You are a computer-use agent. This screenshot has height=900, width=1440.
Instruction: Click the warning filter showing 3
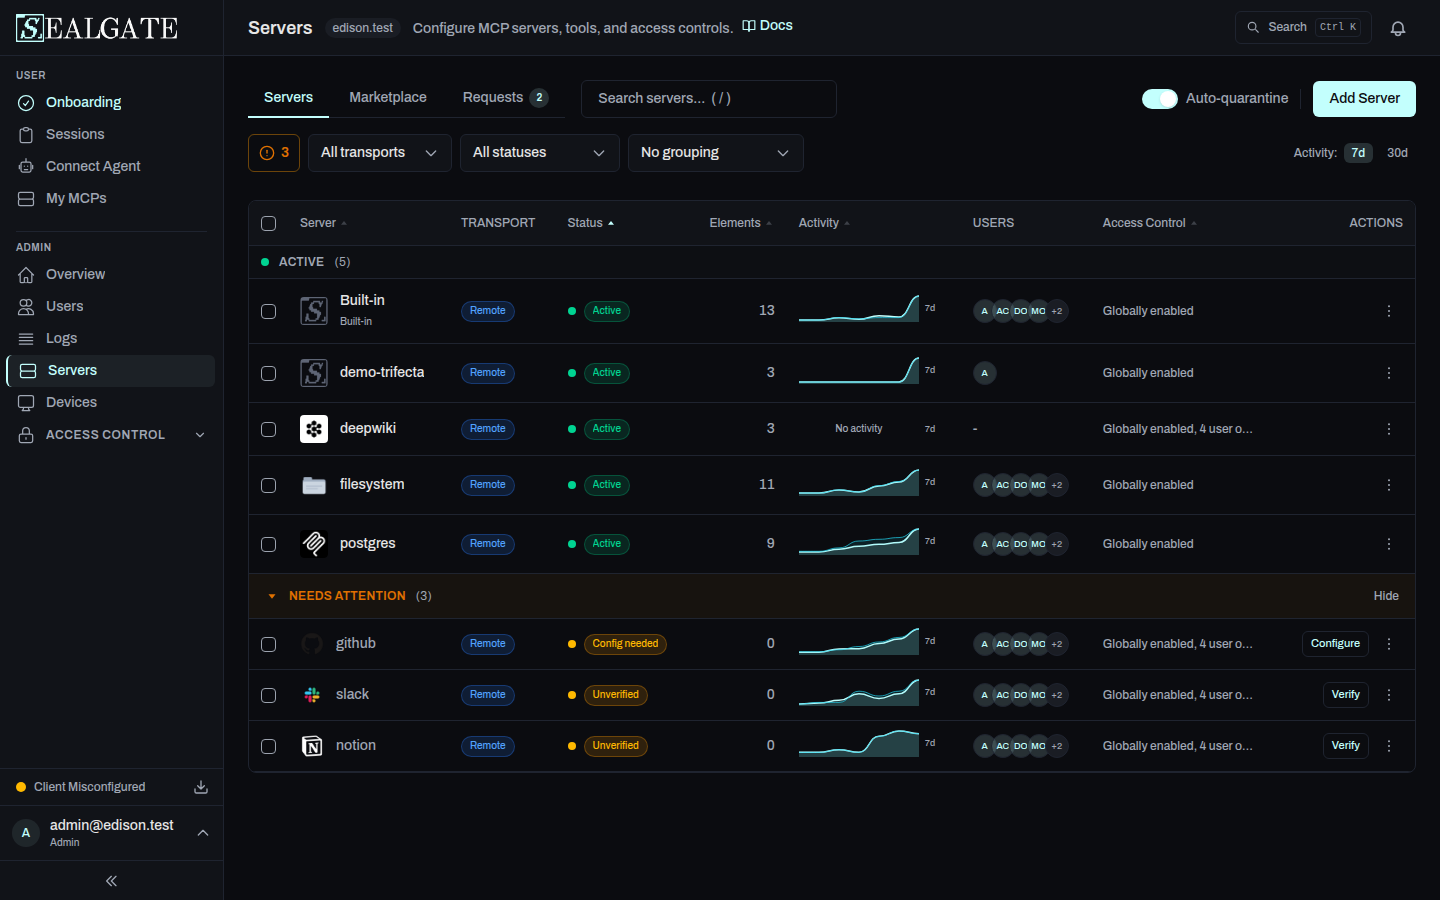click(274, 153)
